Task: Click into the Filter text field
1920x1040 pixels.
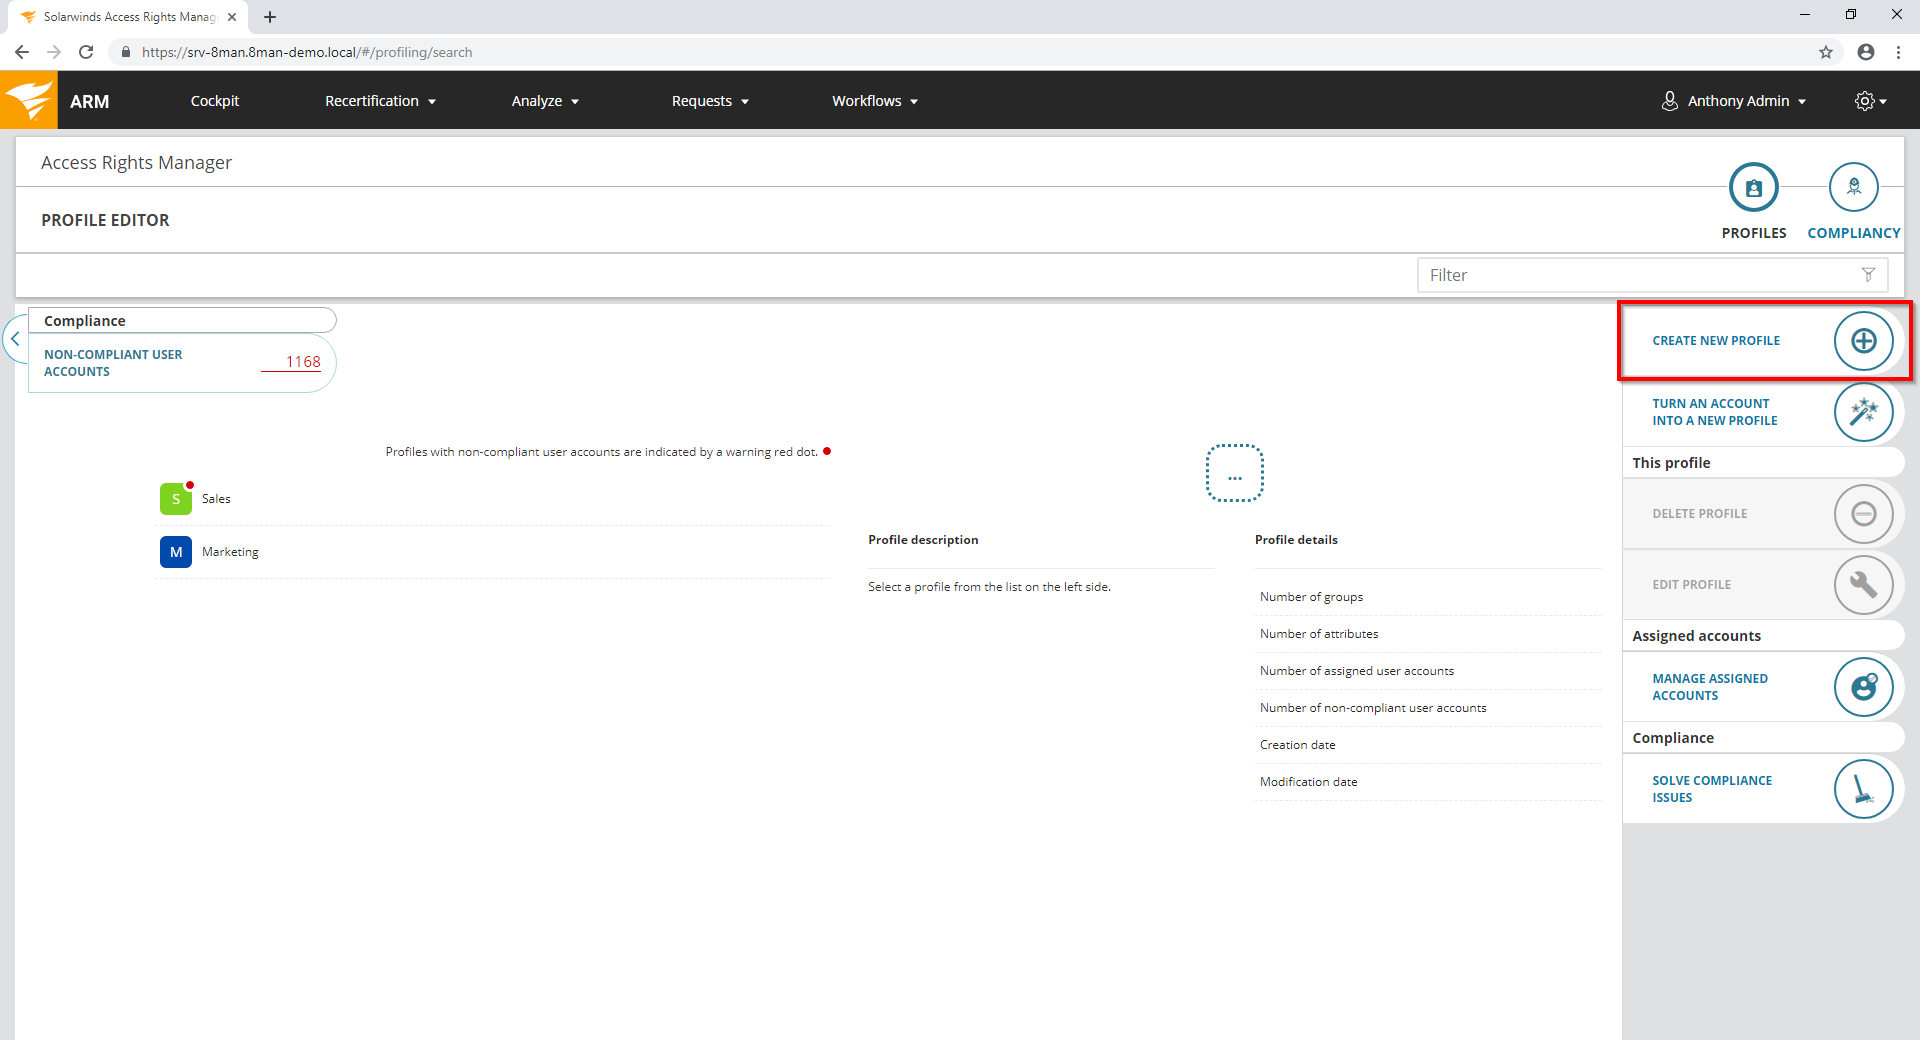Action: tap(1635, 275)
